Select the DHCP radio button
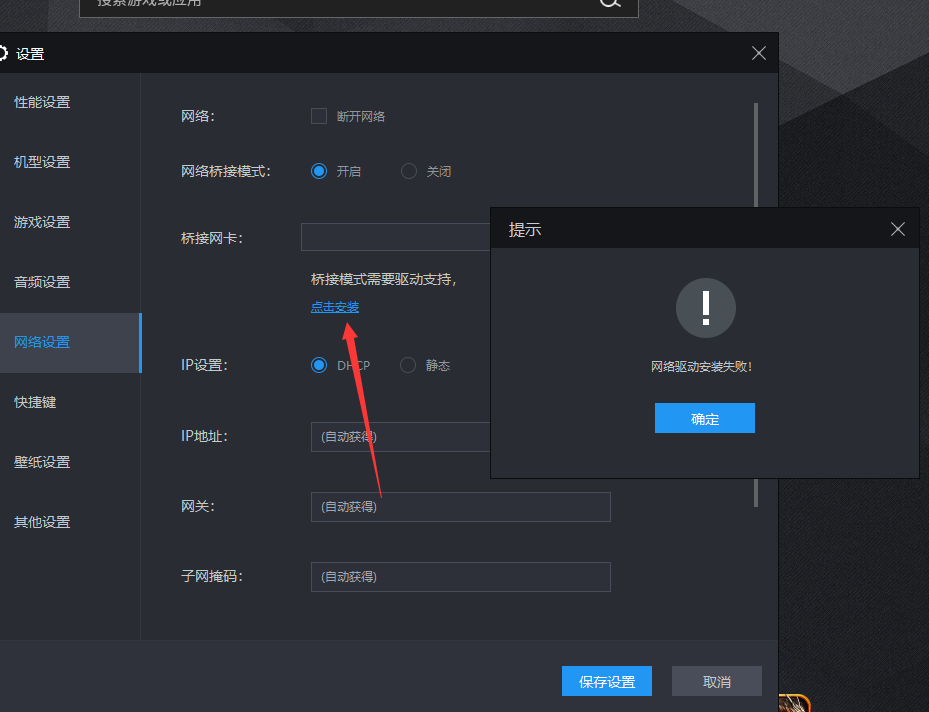Image resolution: width=929 pixels, height=712 pixels. pyautogui.click(x=319, y=365)
